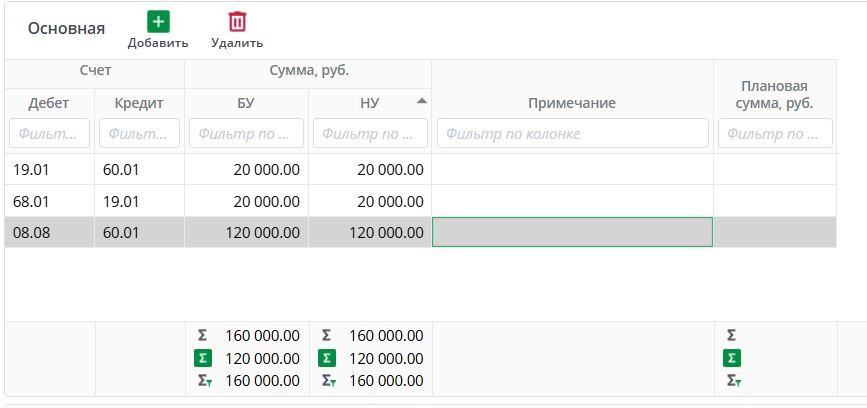Select the row with debit 68.01
The image size is (867, 408).
click(49, 201)
